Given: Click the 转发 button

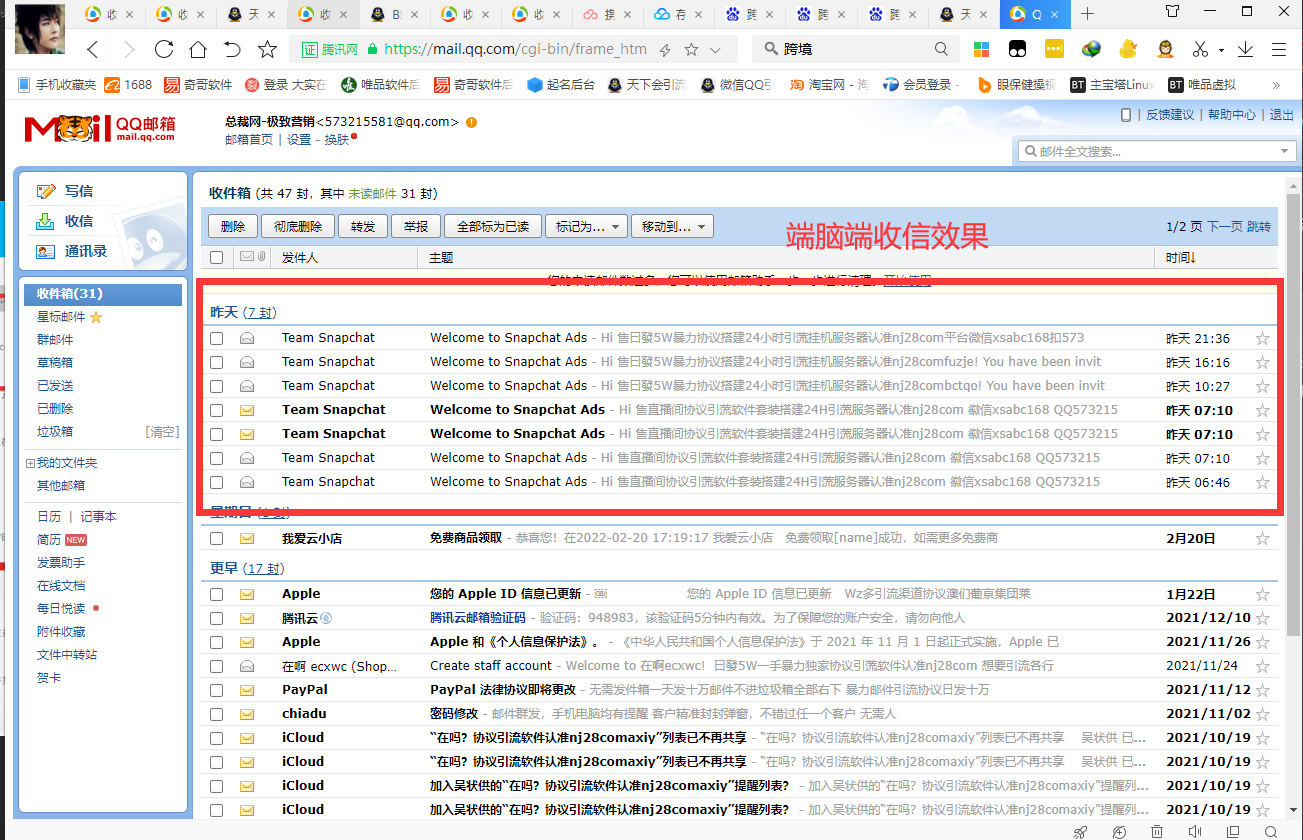Looking at the screenshot, I should (x=363, y=227).
